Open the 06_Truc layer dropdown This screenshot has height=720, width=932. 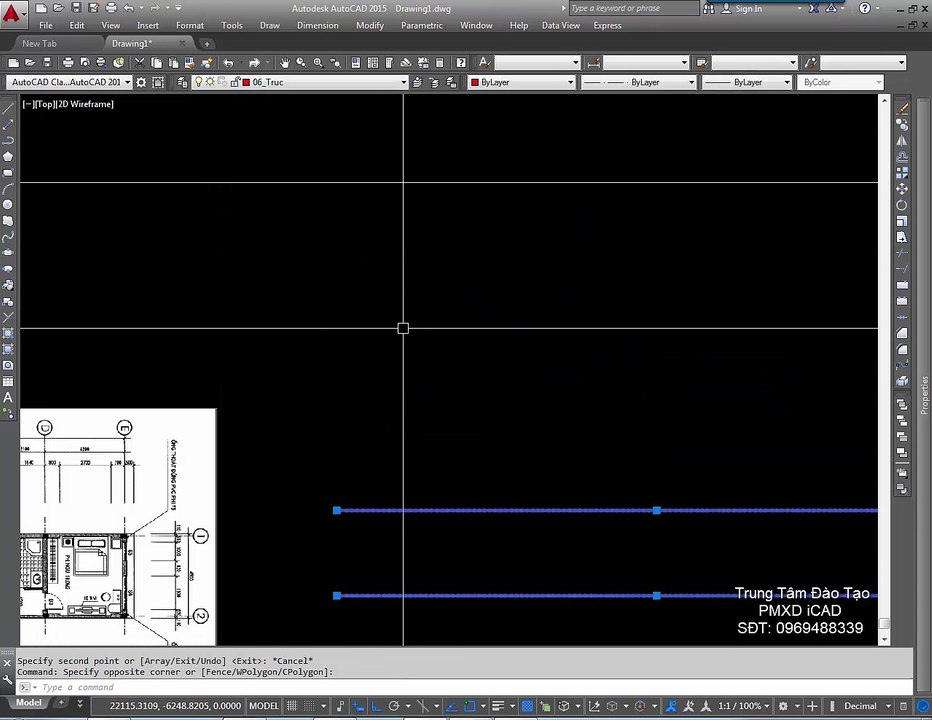404,82
